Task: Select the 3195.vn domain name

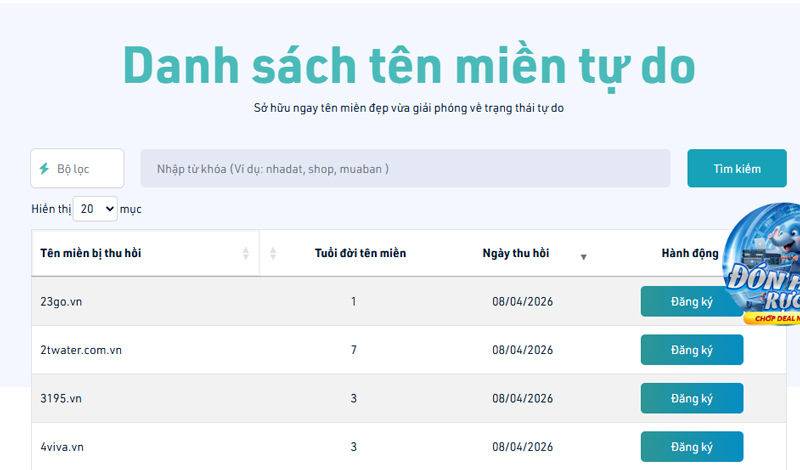Action: click(61, 399)
